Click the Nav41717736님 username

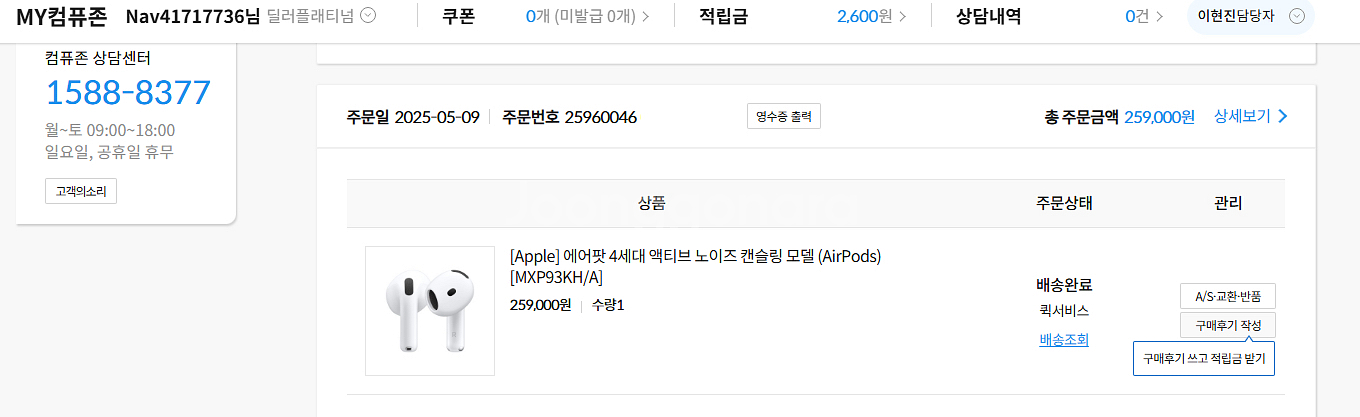193,16
